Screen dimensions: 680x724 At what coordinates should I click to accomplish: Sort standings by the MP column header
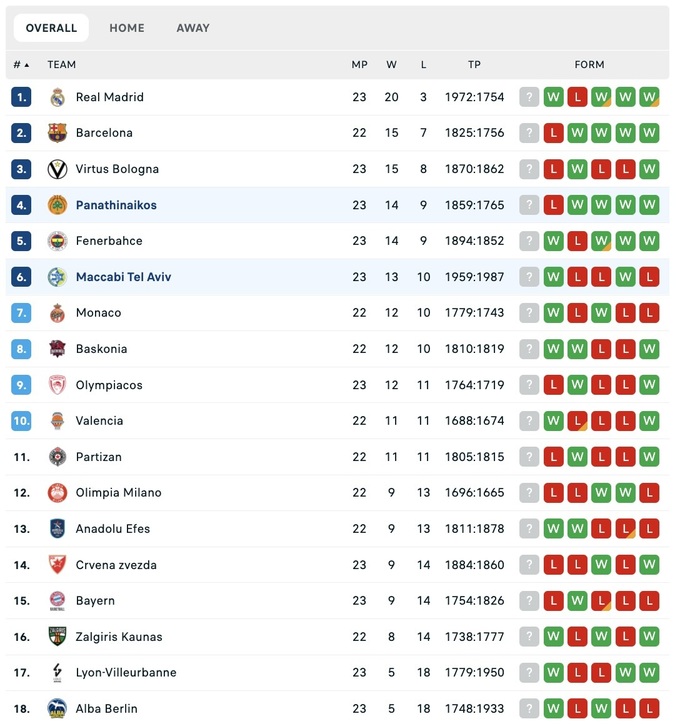359,65
